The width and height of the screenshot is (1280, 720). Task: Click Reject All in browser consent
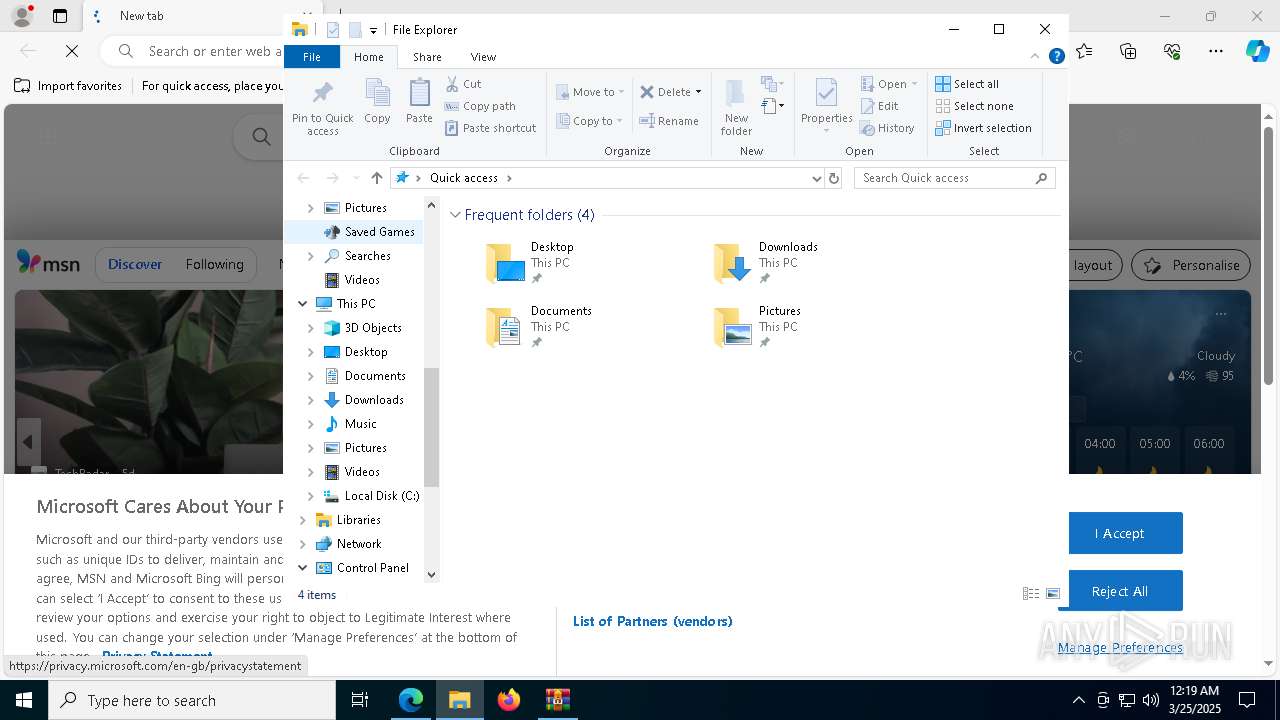tap(1119, 591)
